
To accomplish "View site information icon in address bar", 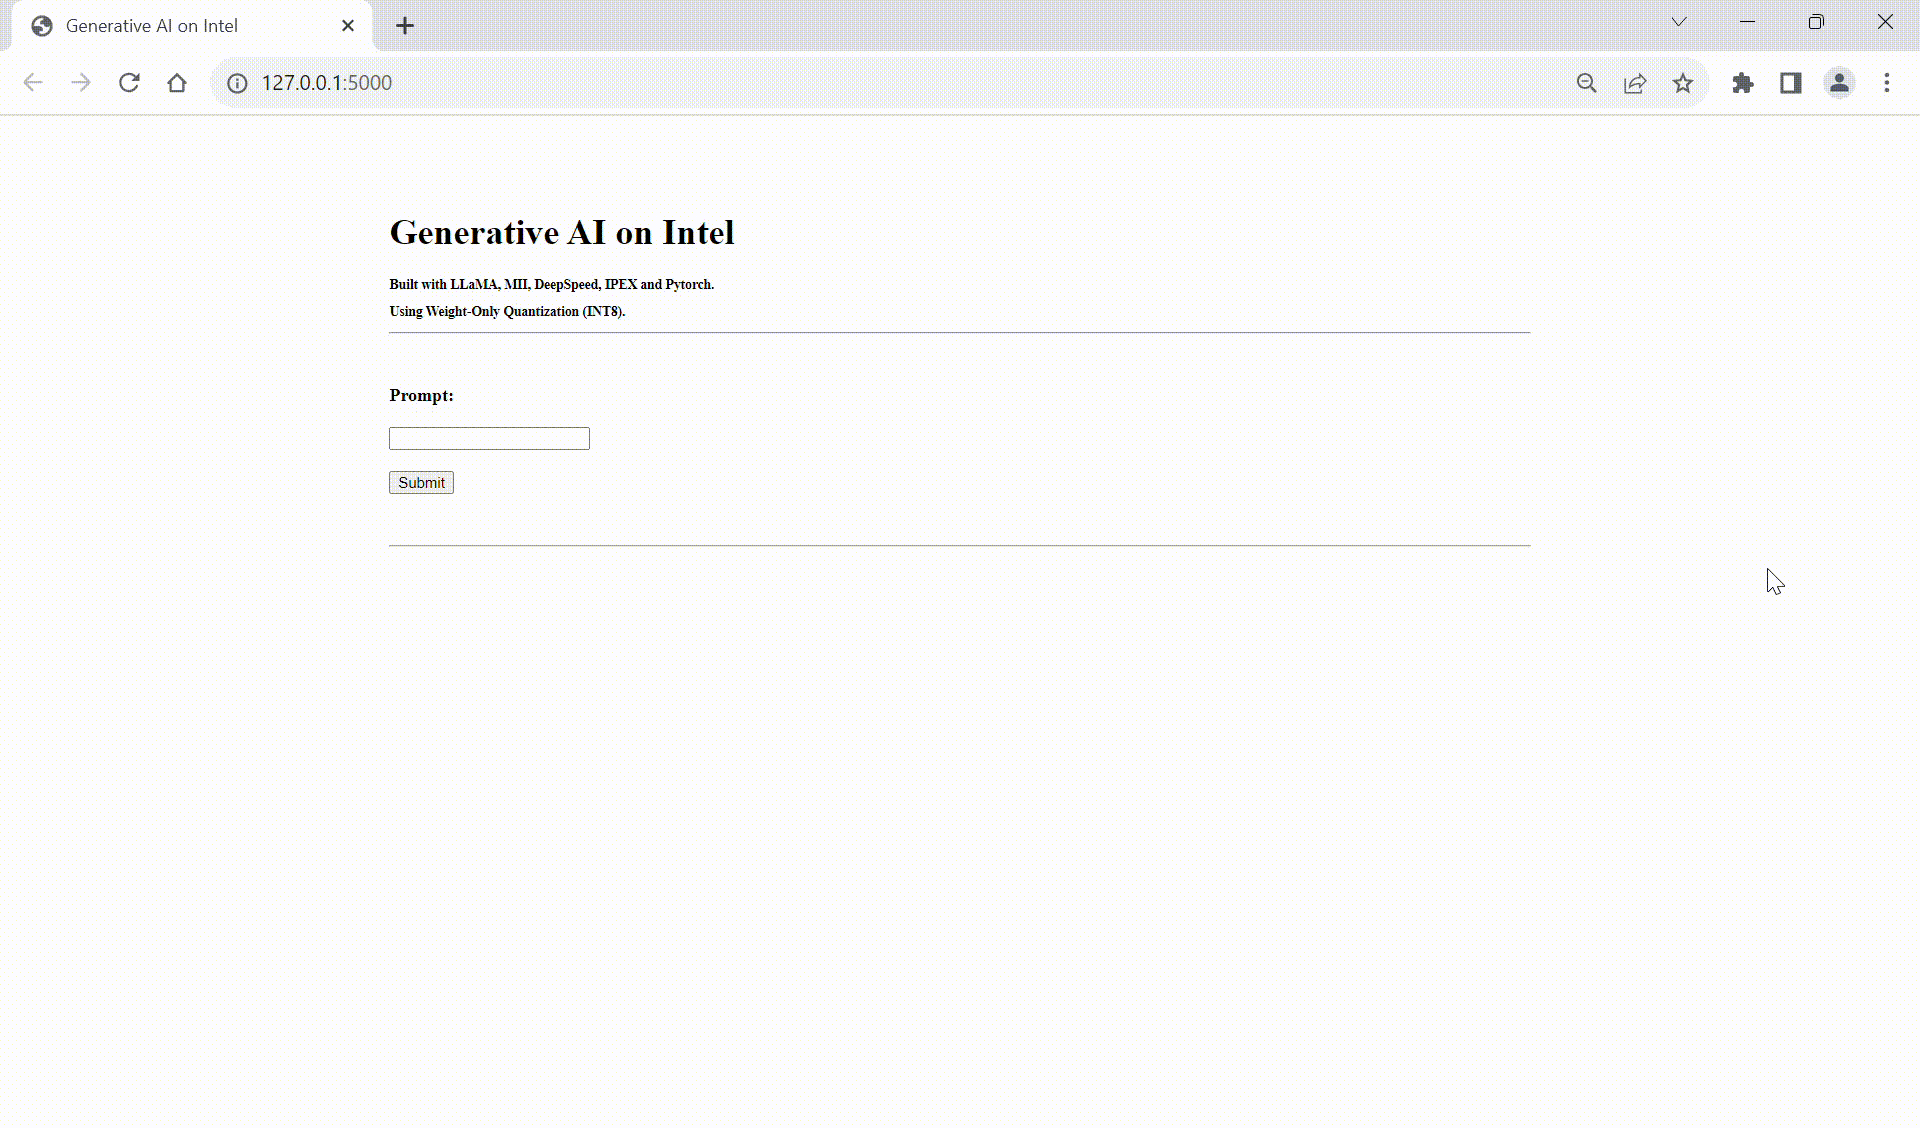I will coord(237,83).
